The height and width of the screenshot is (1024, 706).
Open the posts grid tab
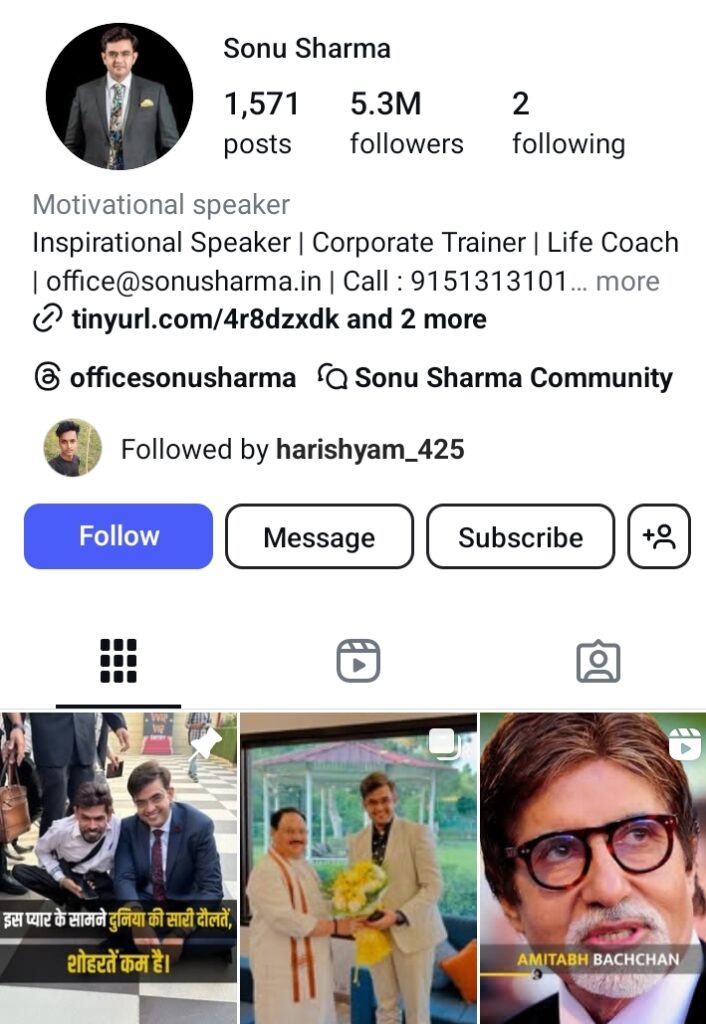click(118, 661)
